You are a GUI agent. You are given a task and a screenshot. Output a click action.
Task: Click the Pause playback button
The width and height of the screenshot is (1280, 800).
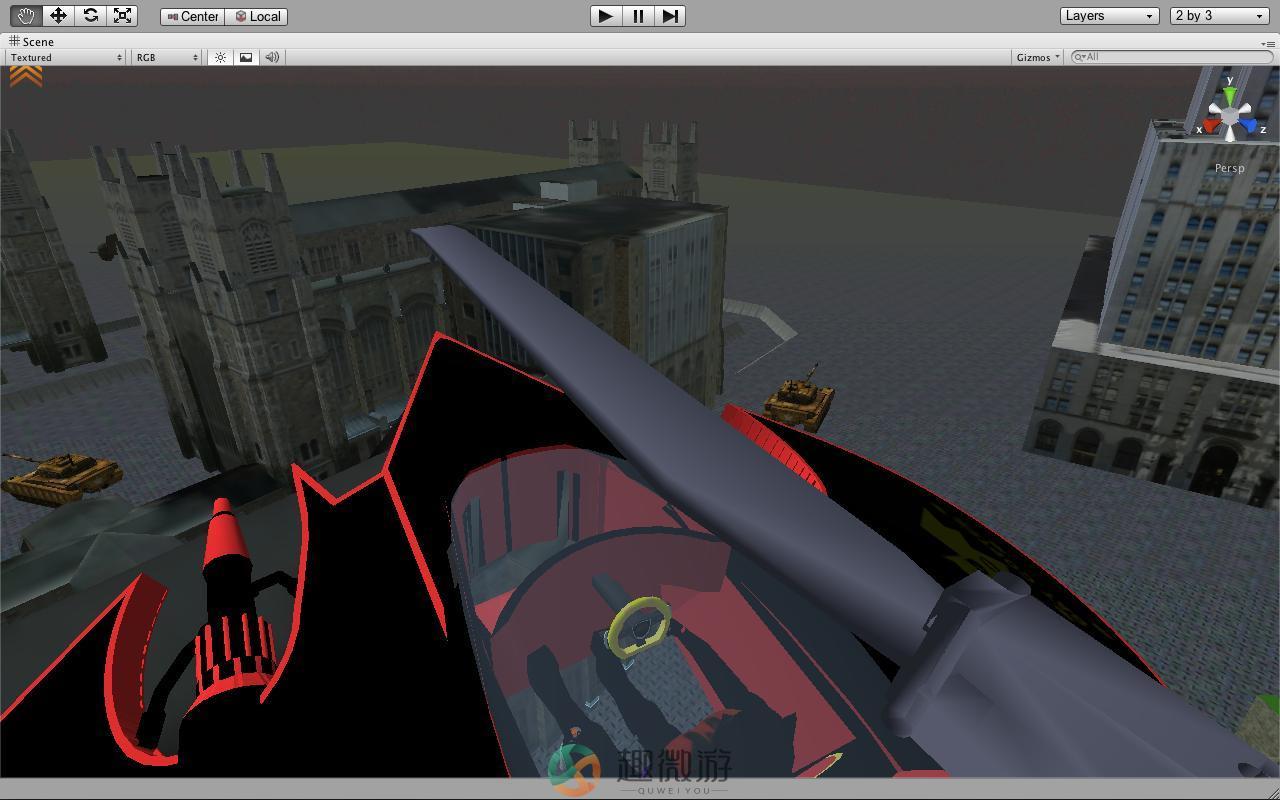(638, 16)
